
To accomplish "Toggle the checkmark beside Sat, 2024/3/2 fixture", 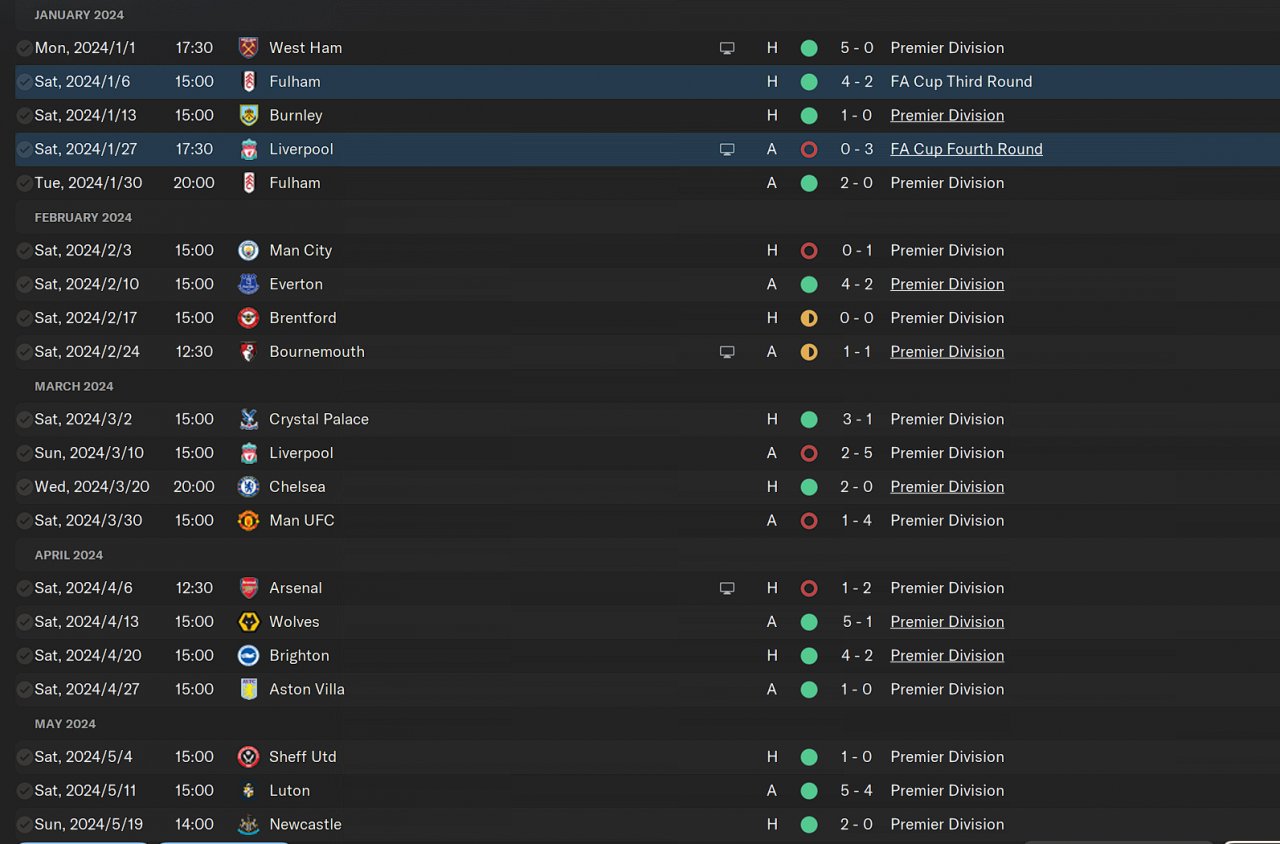I will (x=24, y=420).
